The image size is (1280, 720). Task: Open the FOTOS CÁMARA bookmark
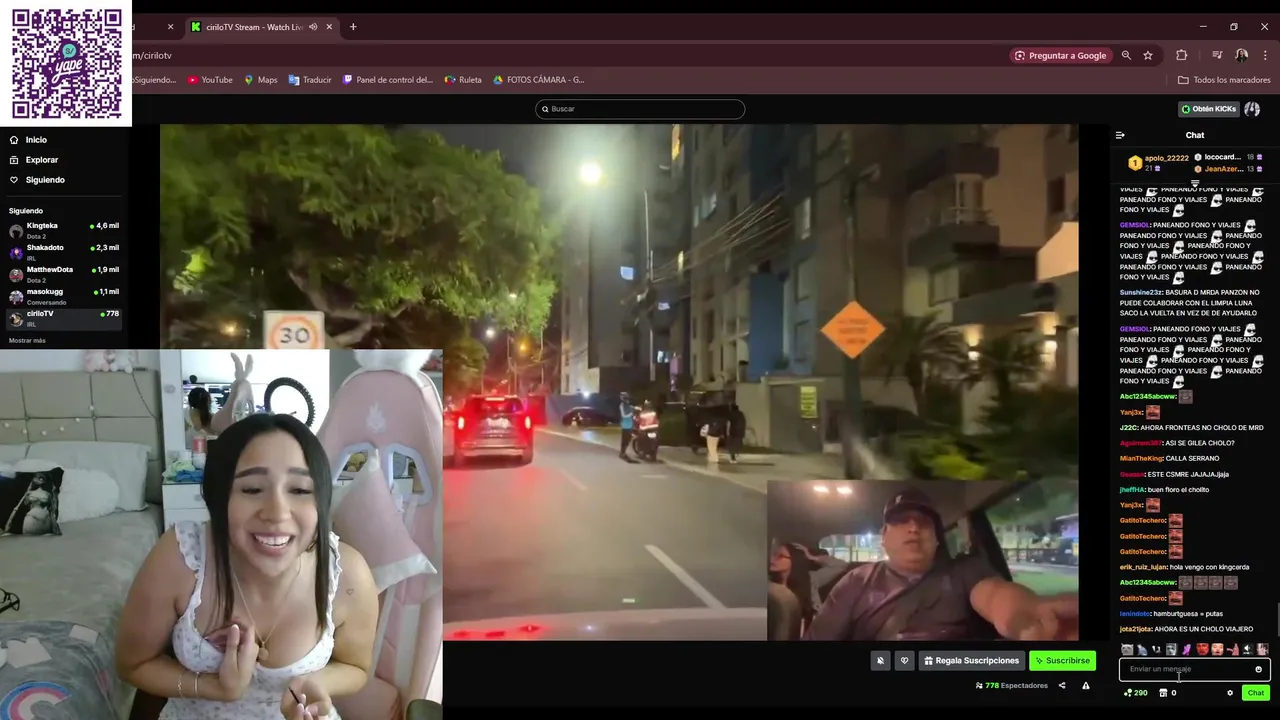pyautogui.click(x=538, y=80)
